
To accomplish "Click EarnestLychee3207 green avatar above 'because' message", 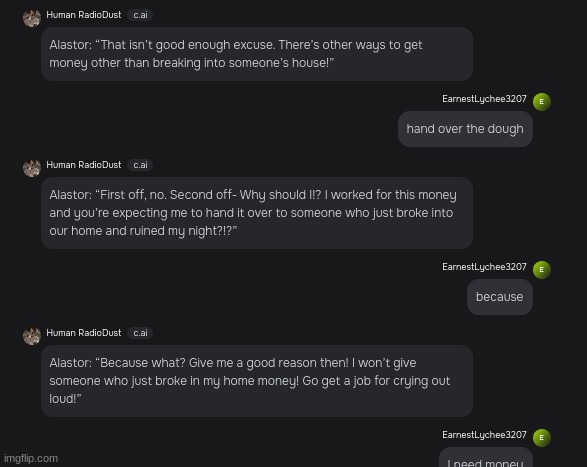I will [542, 270].
